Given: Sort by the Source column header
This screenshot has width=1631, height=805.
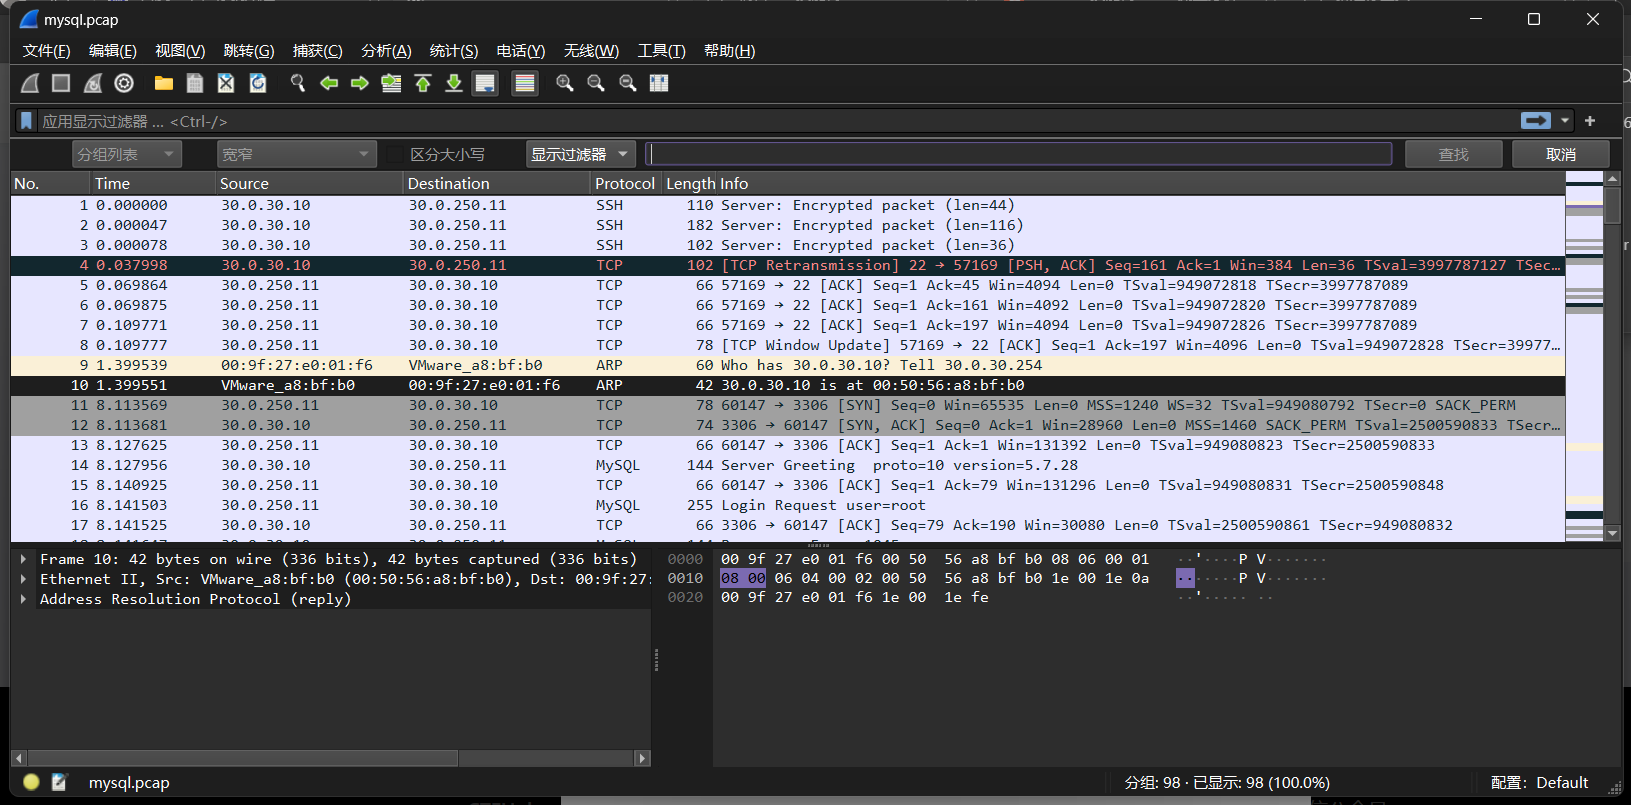Looking at the screenshot, I should coord(310,183).
